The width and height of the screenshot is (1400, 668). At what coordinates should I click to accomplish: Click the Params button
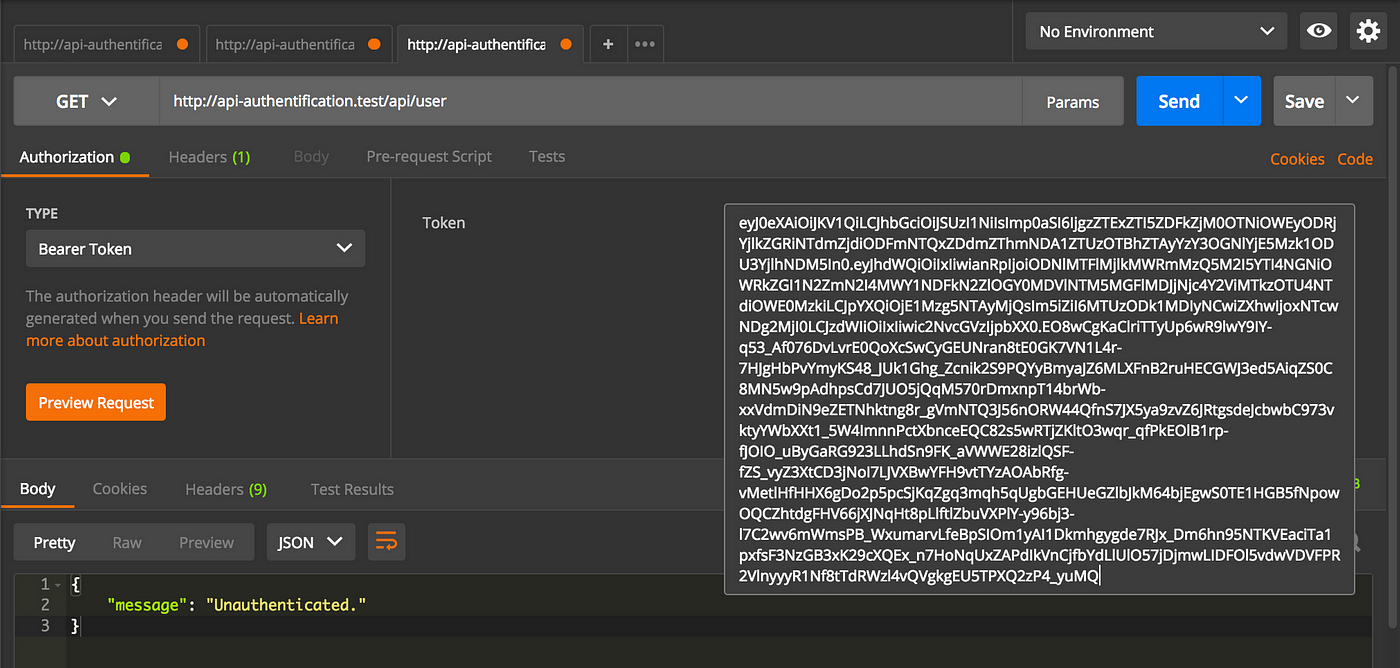coord(1073,101)
